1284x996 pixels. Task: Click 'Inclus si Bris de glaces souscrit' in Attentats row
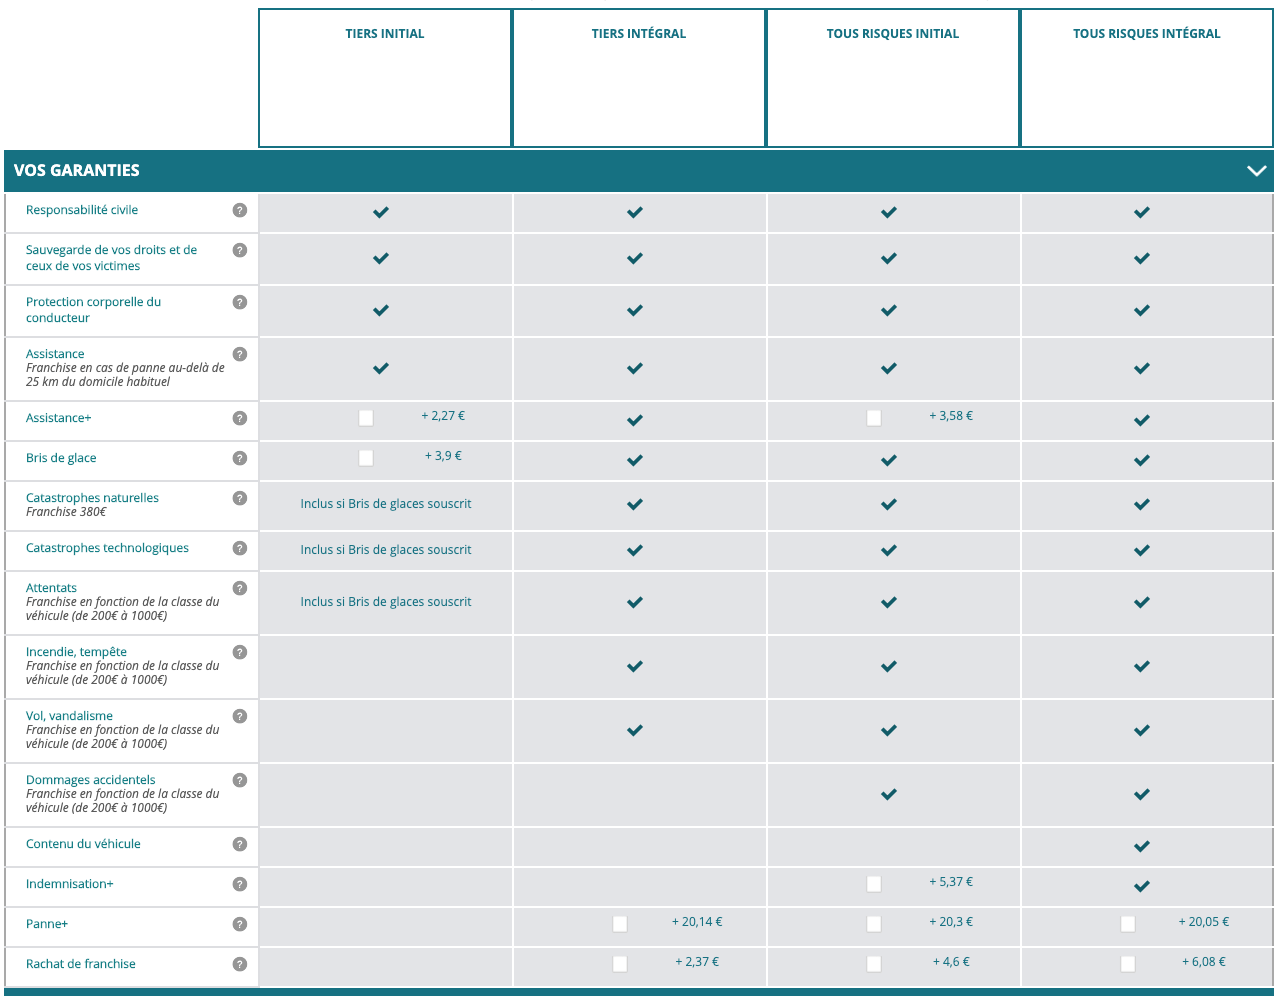pyautogui.click(x=386, y=602)
